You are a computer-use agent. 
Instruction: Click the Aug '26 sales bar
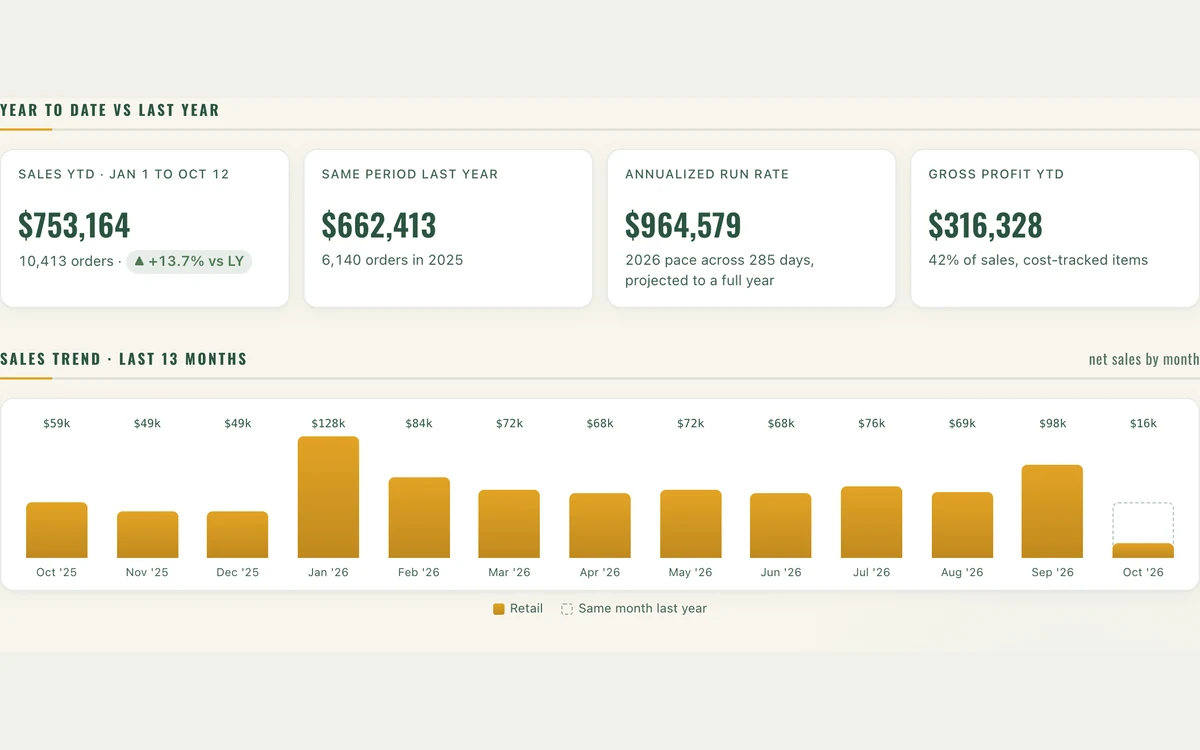pos(962,525)
